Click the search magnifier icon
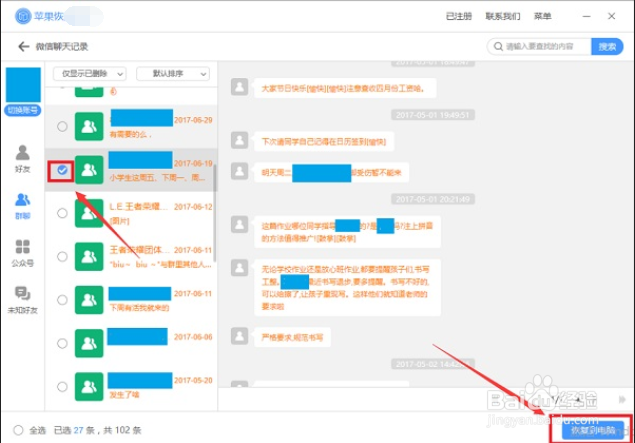Viewport: 635px width, 443px height. [x=498, y=47]
